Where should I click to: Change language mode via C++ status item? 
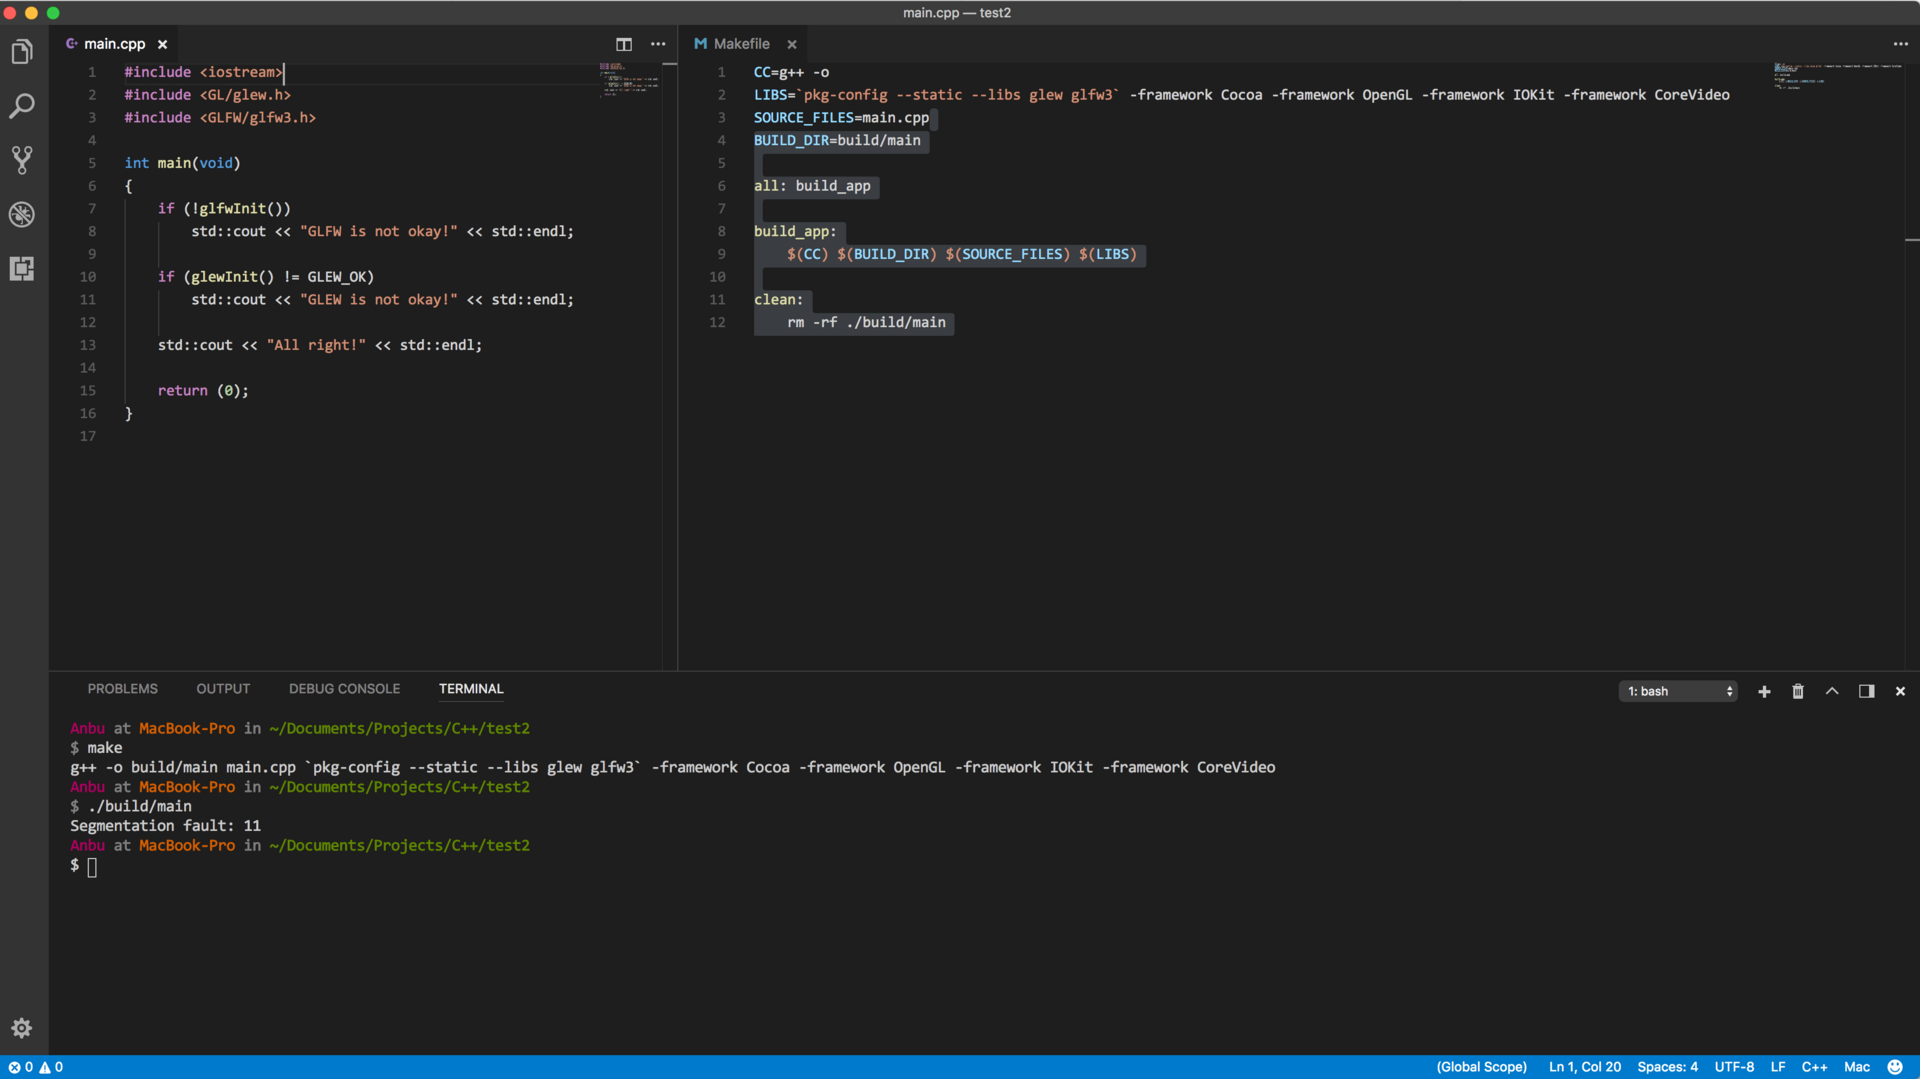(1814, 1067)
